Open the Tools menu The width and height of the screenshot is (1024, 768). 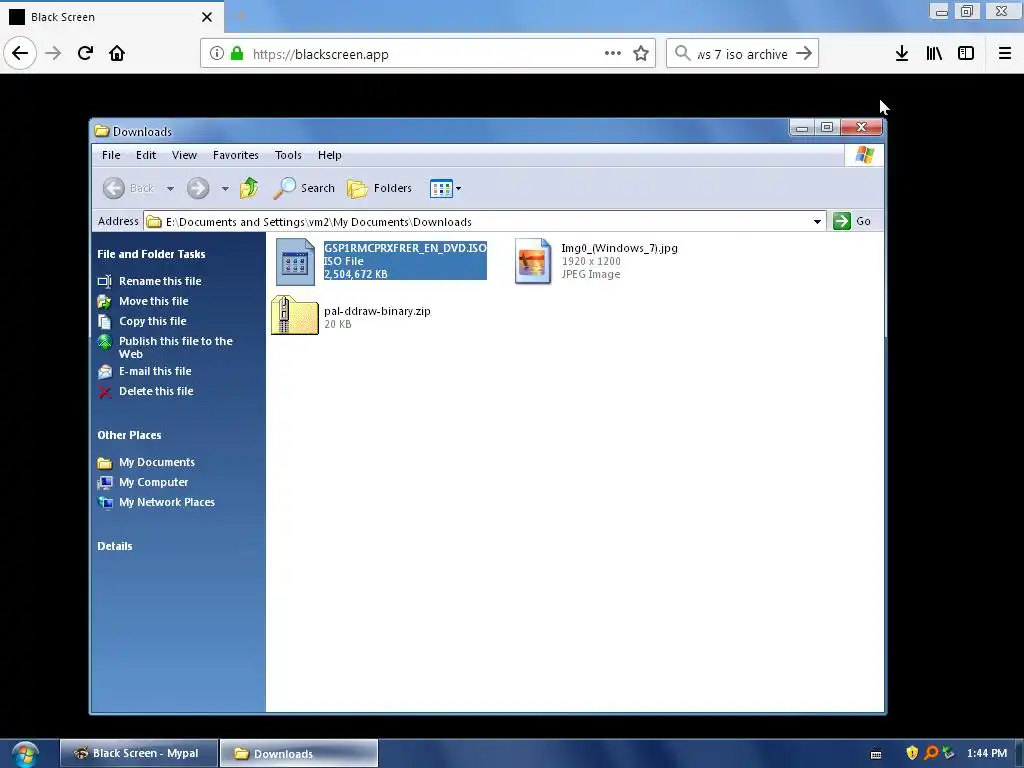click(x=288, y=155)
